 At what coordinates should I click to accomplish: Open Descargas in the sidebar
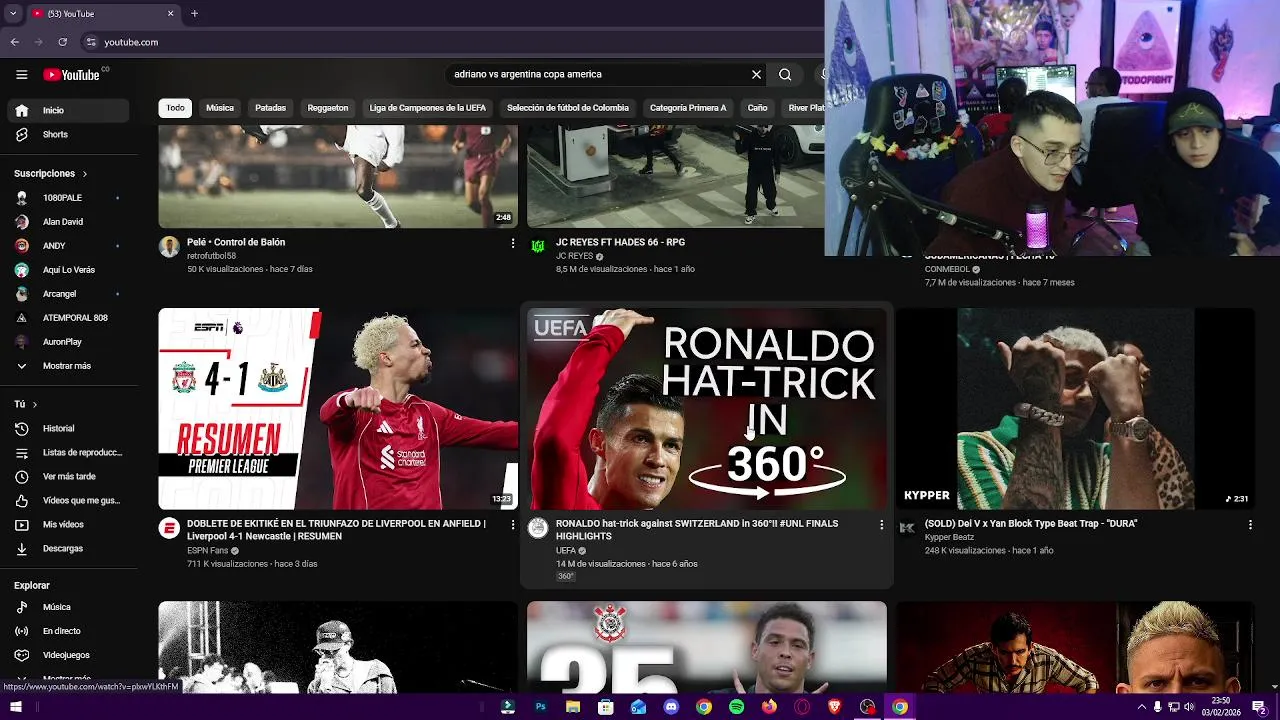(x=69, y=548)
